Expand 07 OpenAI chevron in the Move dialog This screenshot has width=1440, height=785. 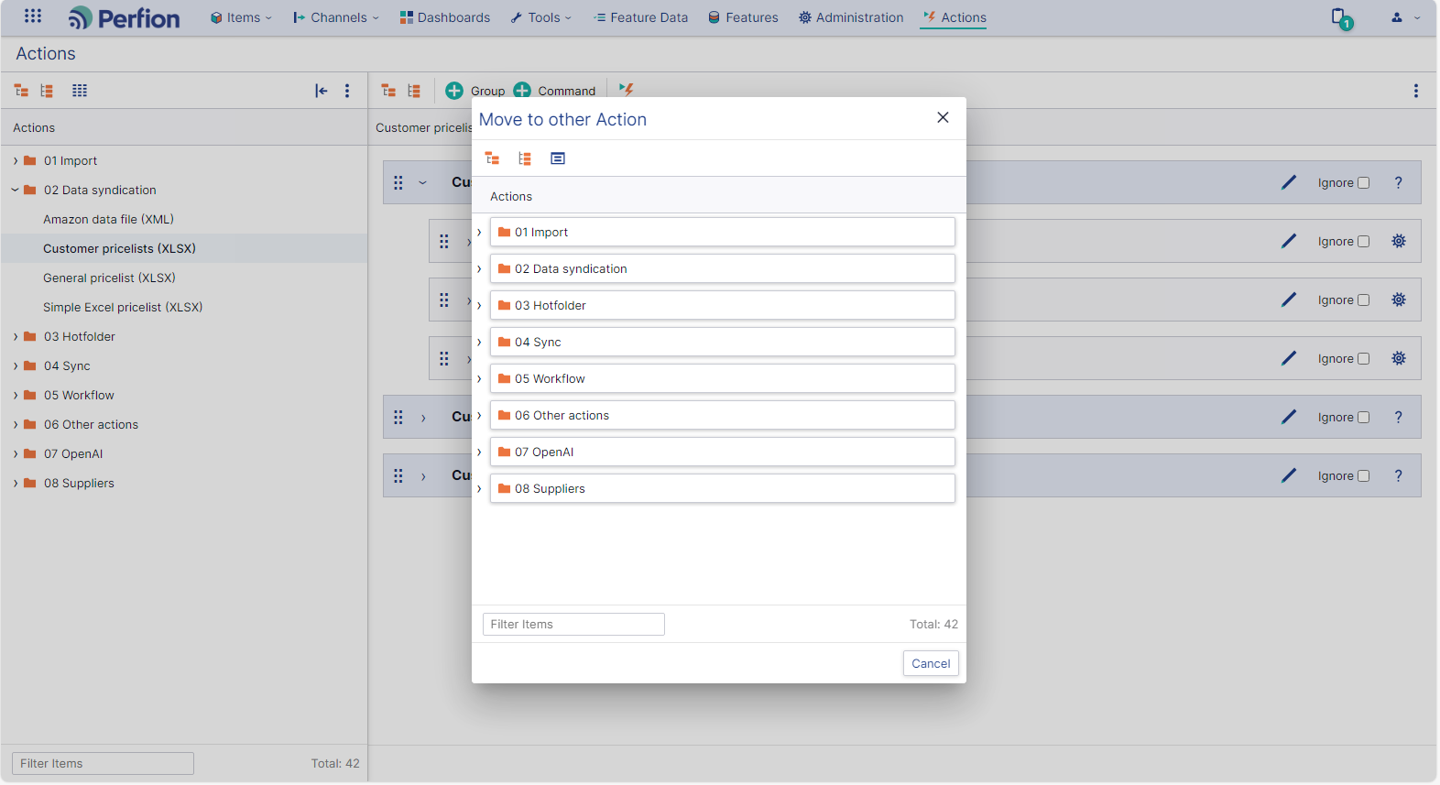coord(479,452)
